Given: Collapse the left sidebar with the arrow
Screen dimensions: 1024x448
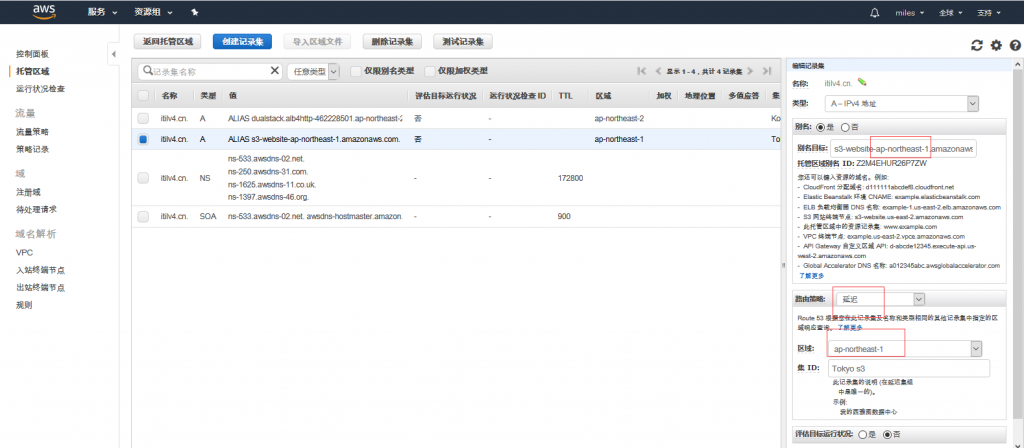Looking at the screenshot, I should pos(113,54).
